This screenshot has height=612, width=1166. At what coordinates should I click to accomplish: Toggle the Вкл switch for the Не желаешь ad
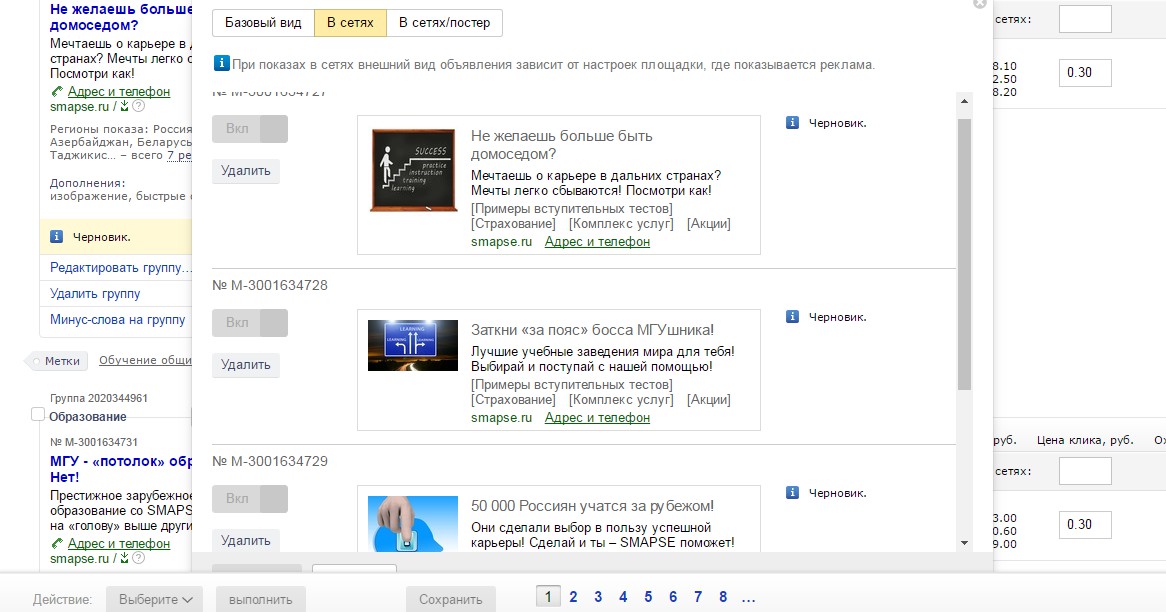click(250, 129)
